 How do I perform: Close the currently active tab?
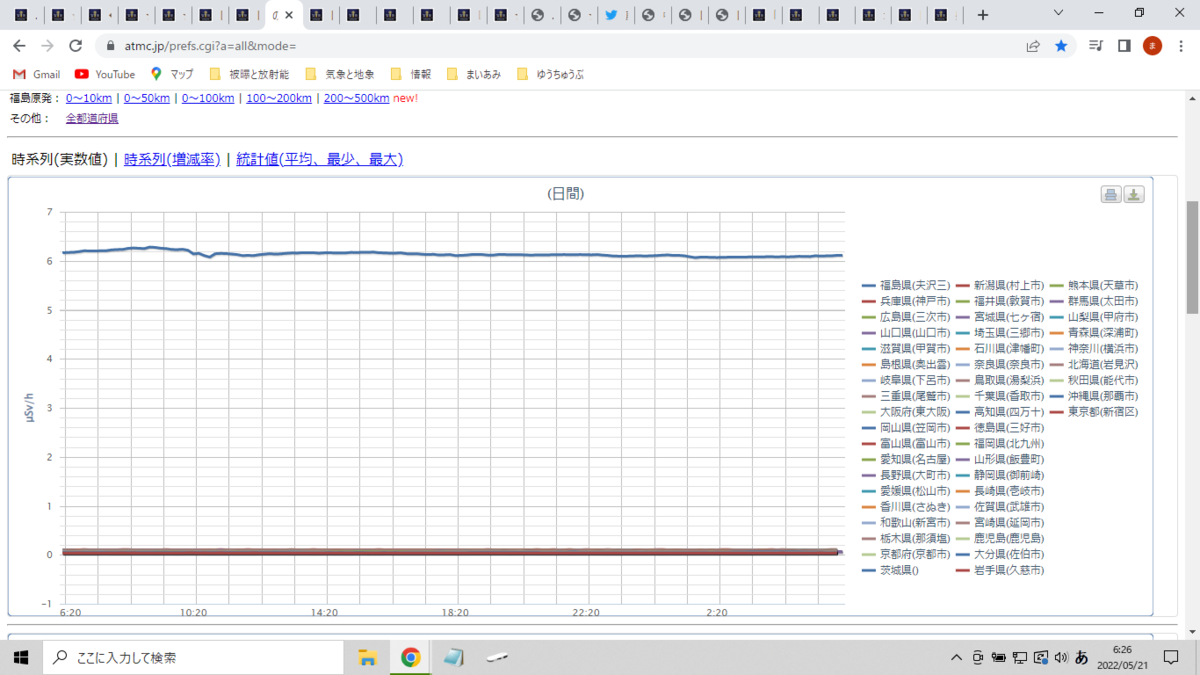click(x=289, y=15)
